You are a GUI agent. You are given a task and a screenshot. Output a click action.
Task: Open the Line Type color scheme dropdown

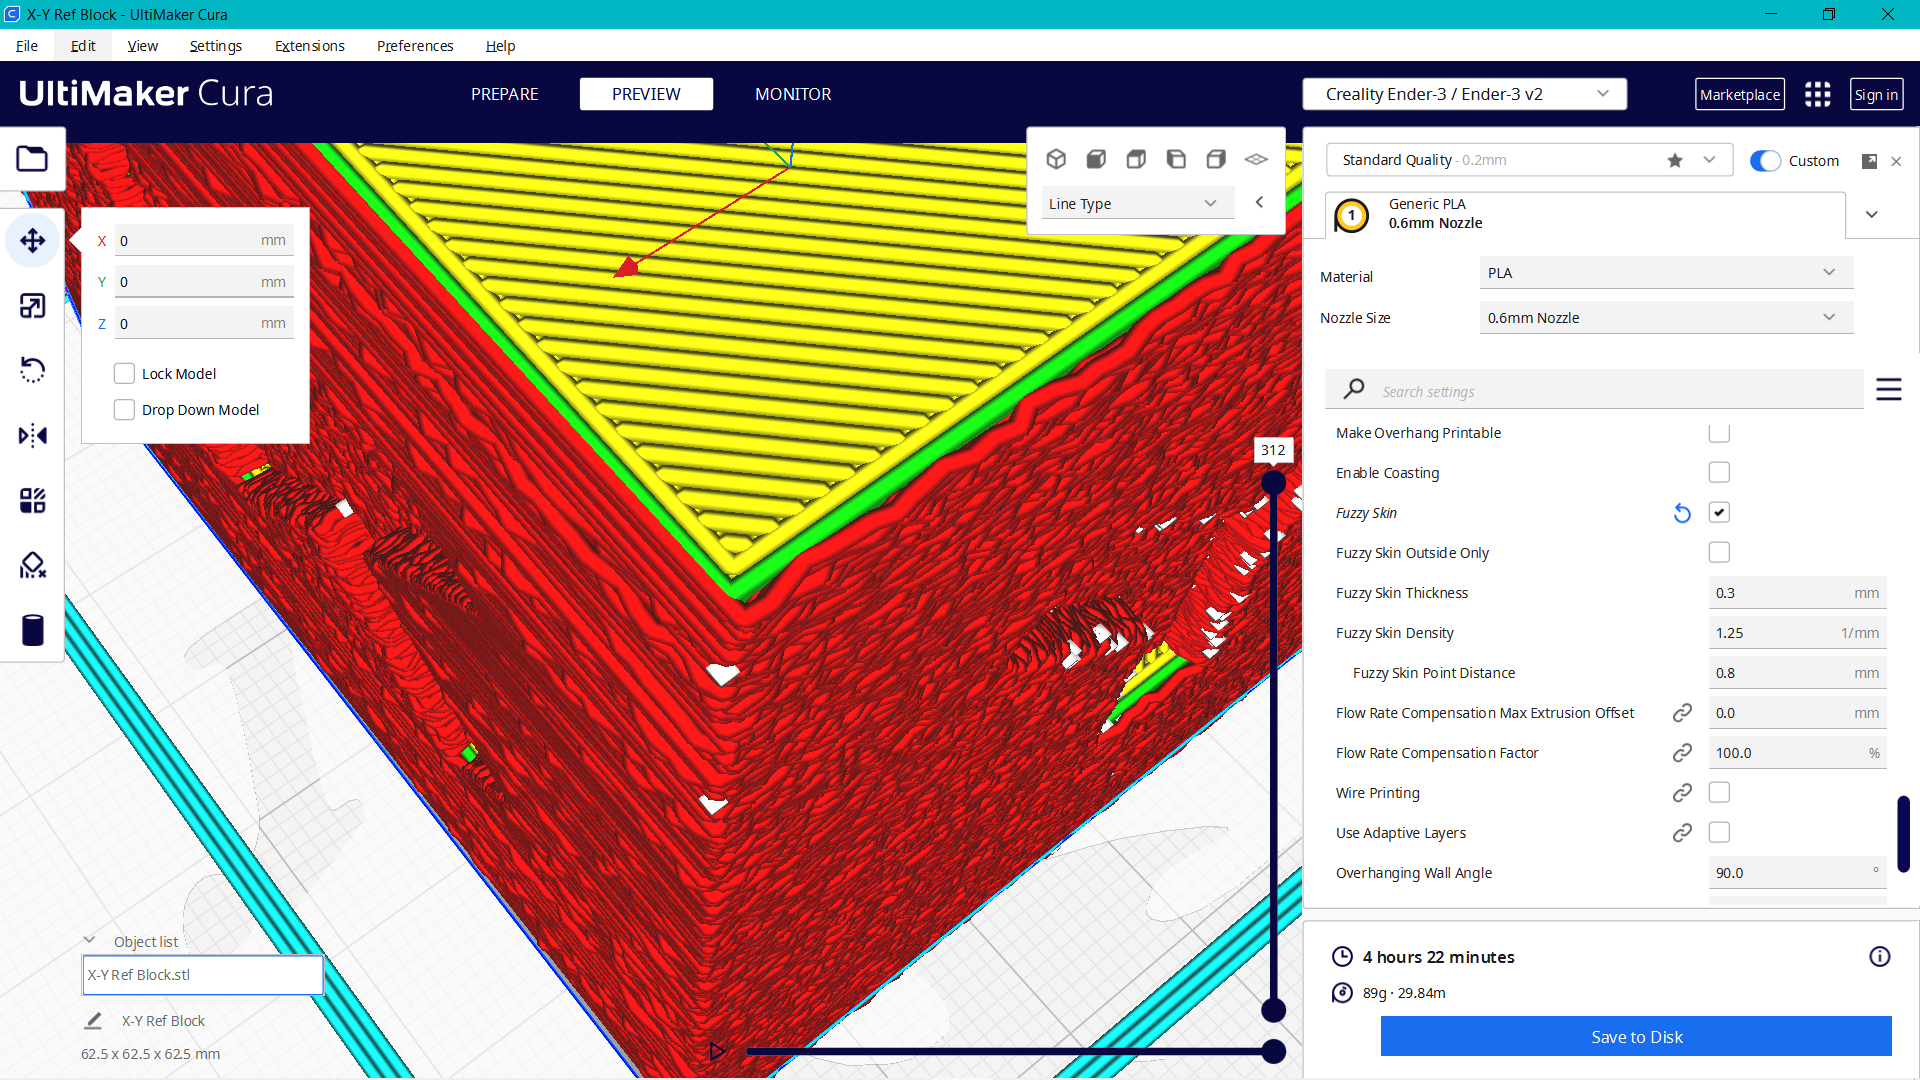click(1137, 202)
